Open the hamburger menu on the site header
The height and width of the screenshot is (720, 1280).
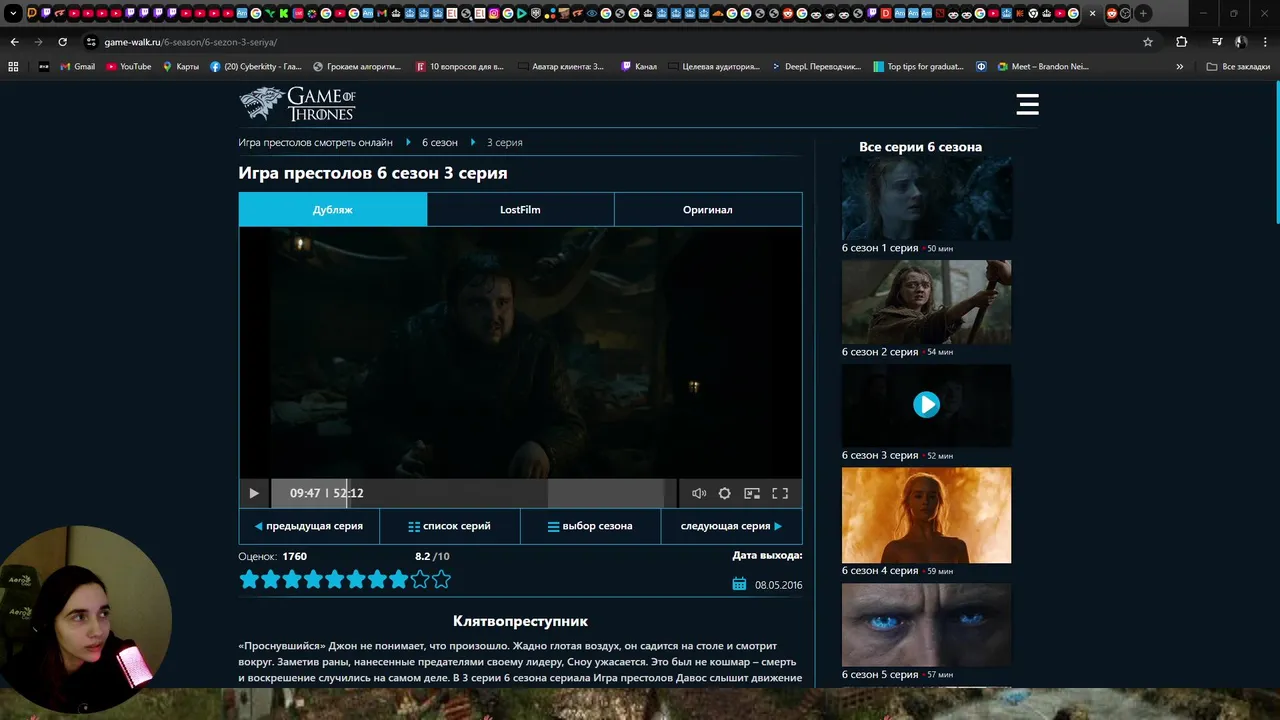tap(1027, 104)
